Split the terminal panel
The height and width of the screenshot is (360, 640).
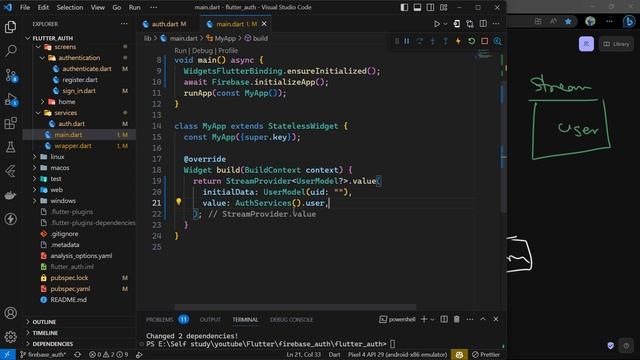coord(444,319)
